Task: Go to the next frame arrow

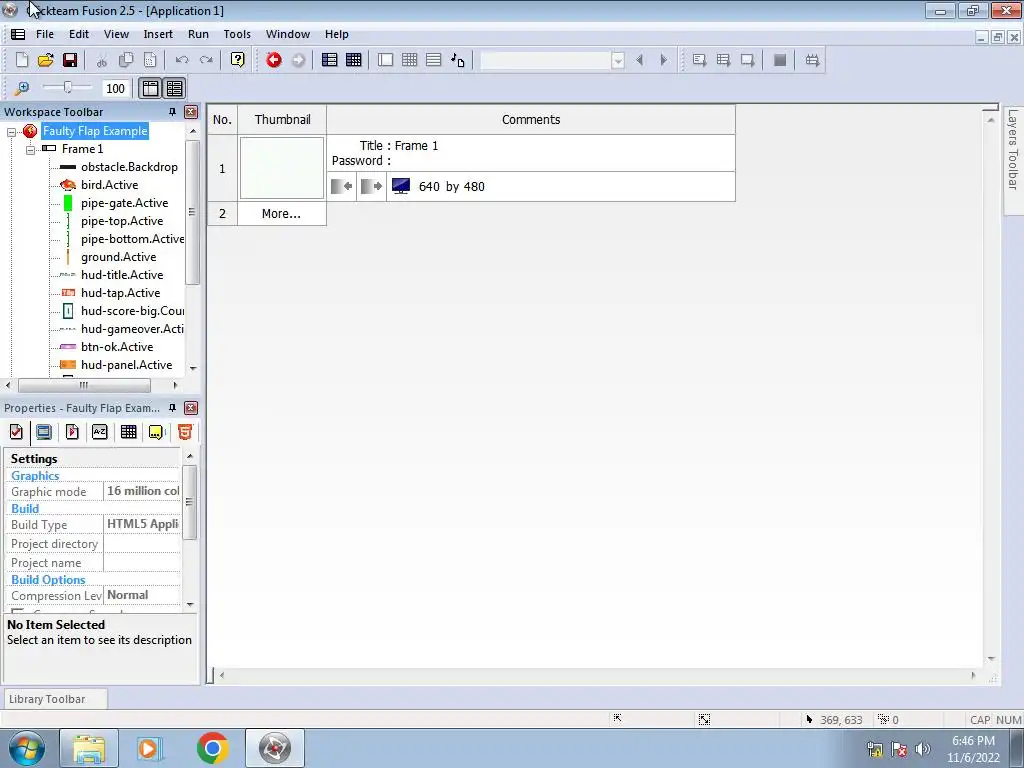Action: click(664, 60)
